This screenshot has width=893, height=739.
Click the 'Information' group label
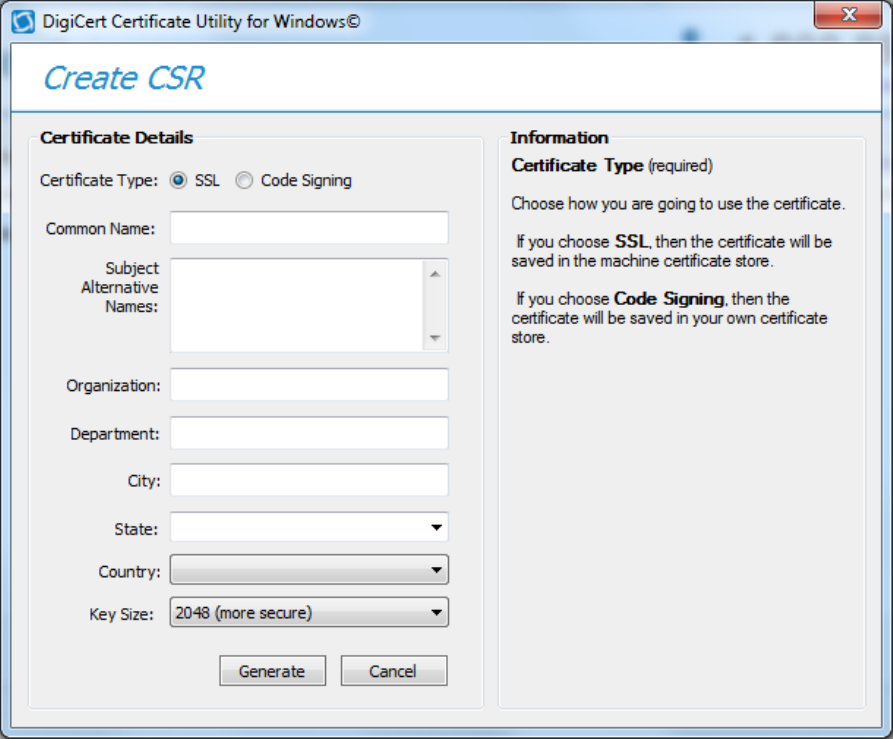[559, 138]
